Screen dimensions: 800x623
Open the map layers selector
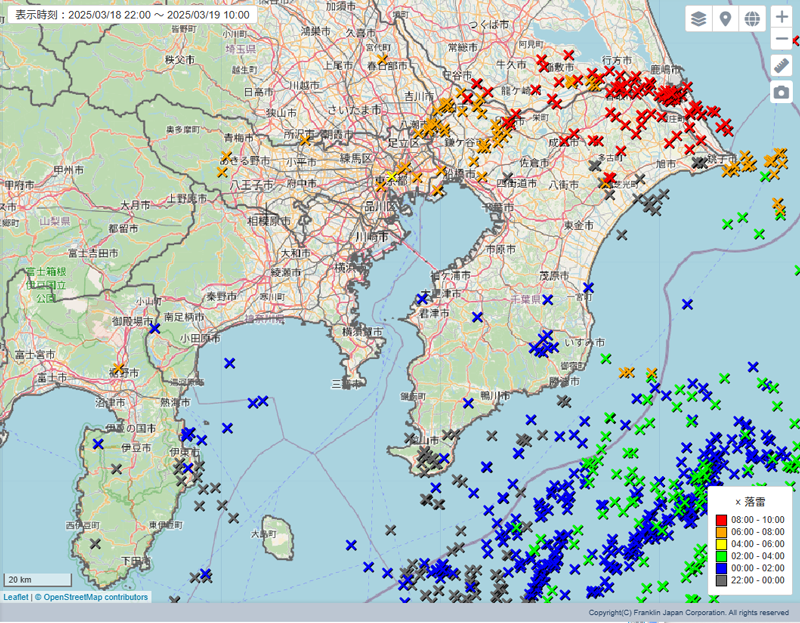point(698,18)
